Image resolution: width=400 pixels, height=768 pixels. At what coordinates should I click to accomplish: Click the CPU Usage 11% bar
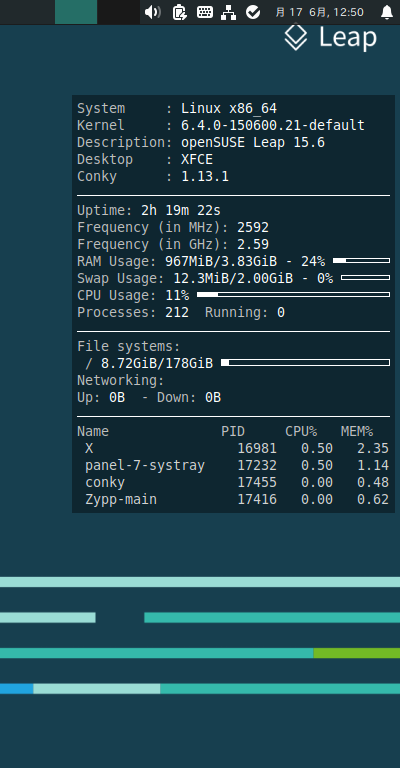pos(293,294)
